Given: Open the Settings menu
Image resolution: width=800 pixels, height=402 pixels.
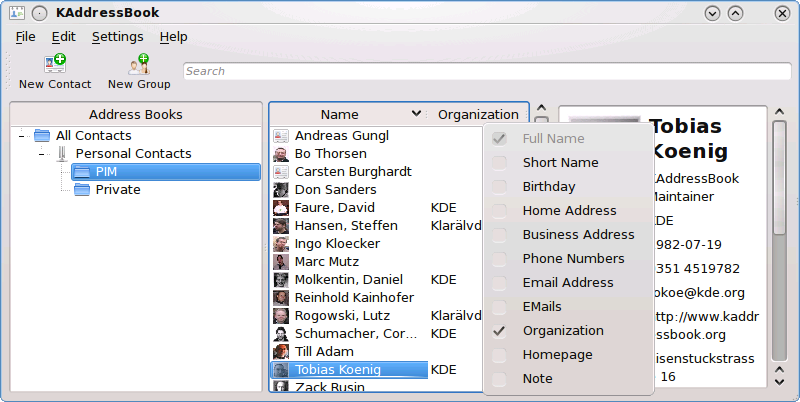Looking at the screenshot, I should [x=117, y=37].
